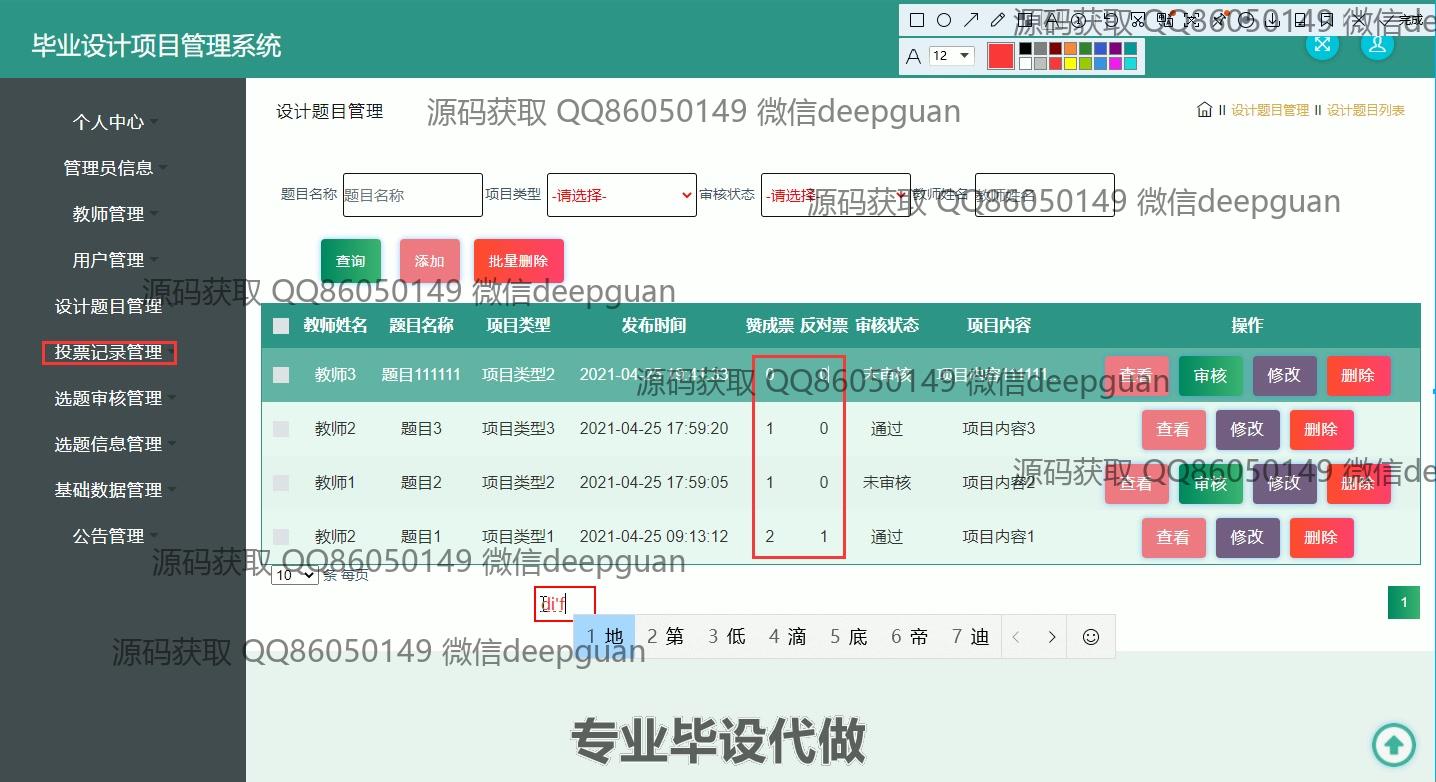
Task: Open the font size 12 dropdown
Action: click(951, 56)
